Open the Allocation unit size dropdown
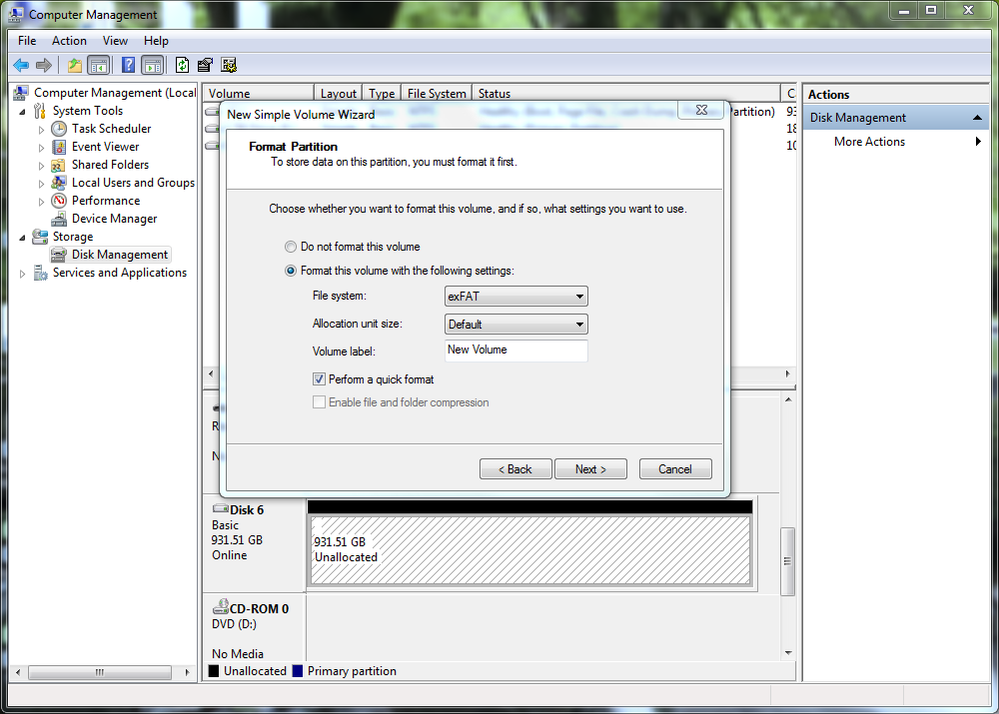 (x=515, y=324)
